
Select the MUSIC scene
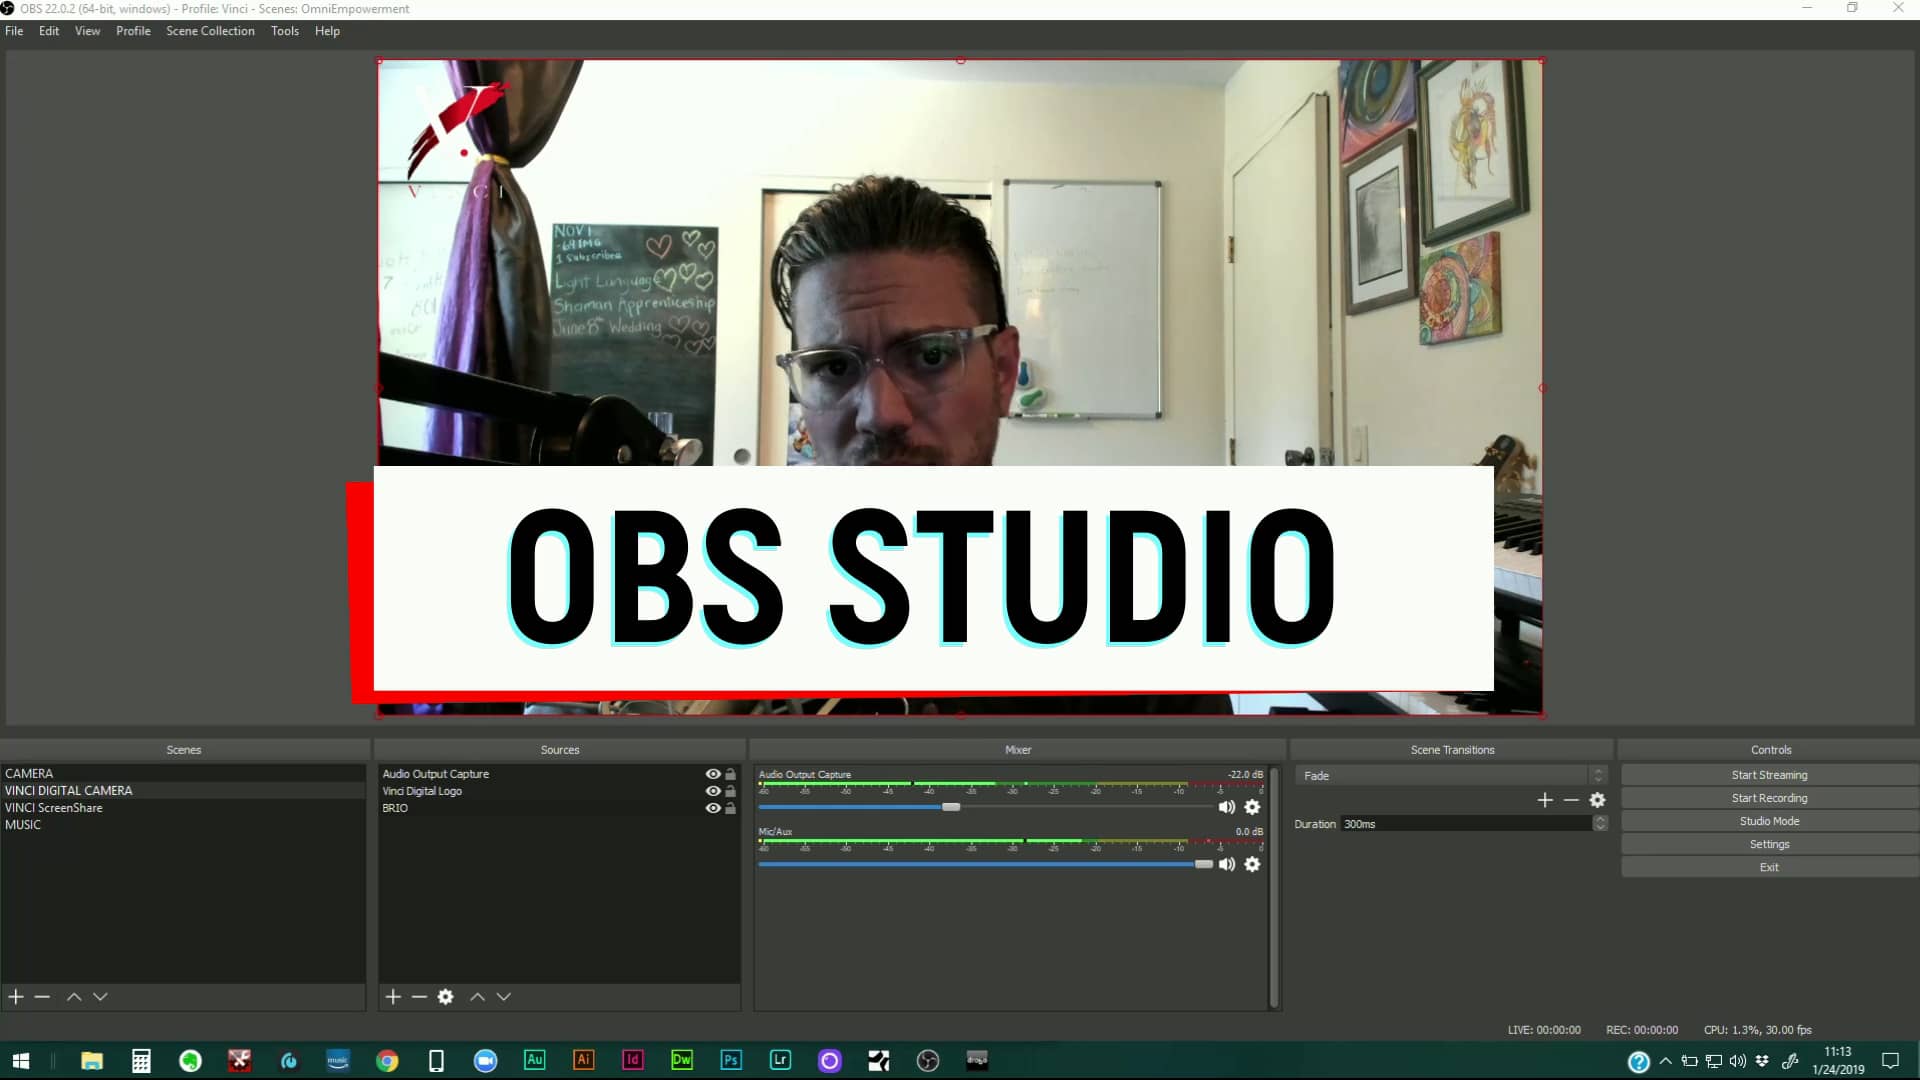point(23,825)
